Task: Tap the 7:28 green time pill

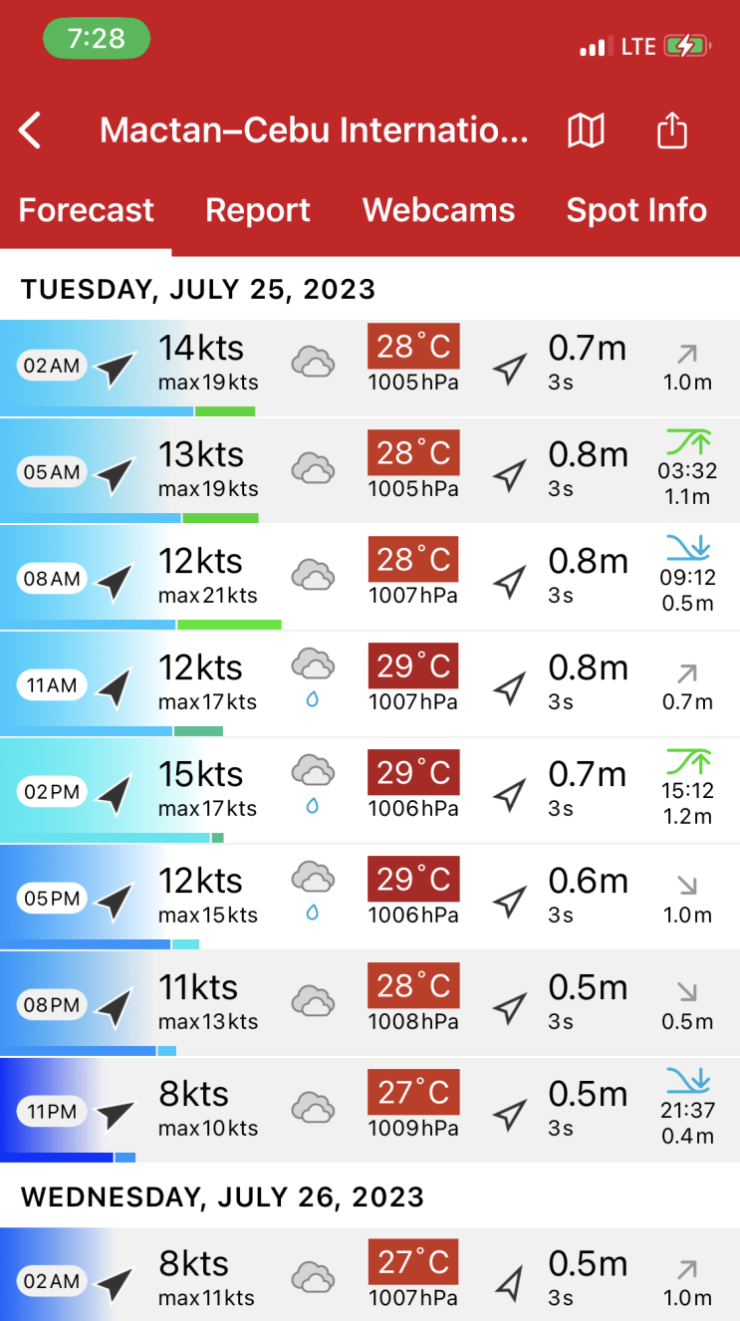Action: click(x=96, y=39)
